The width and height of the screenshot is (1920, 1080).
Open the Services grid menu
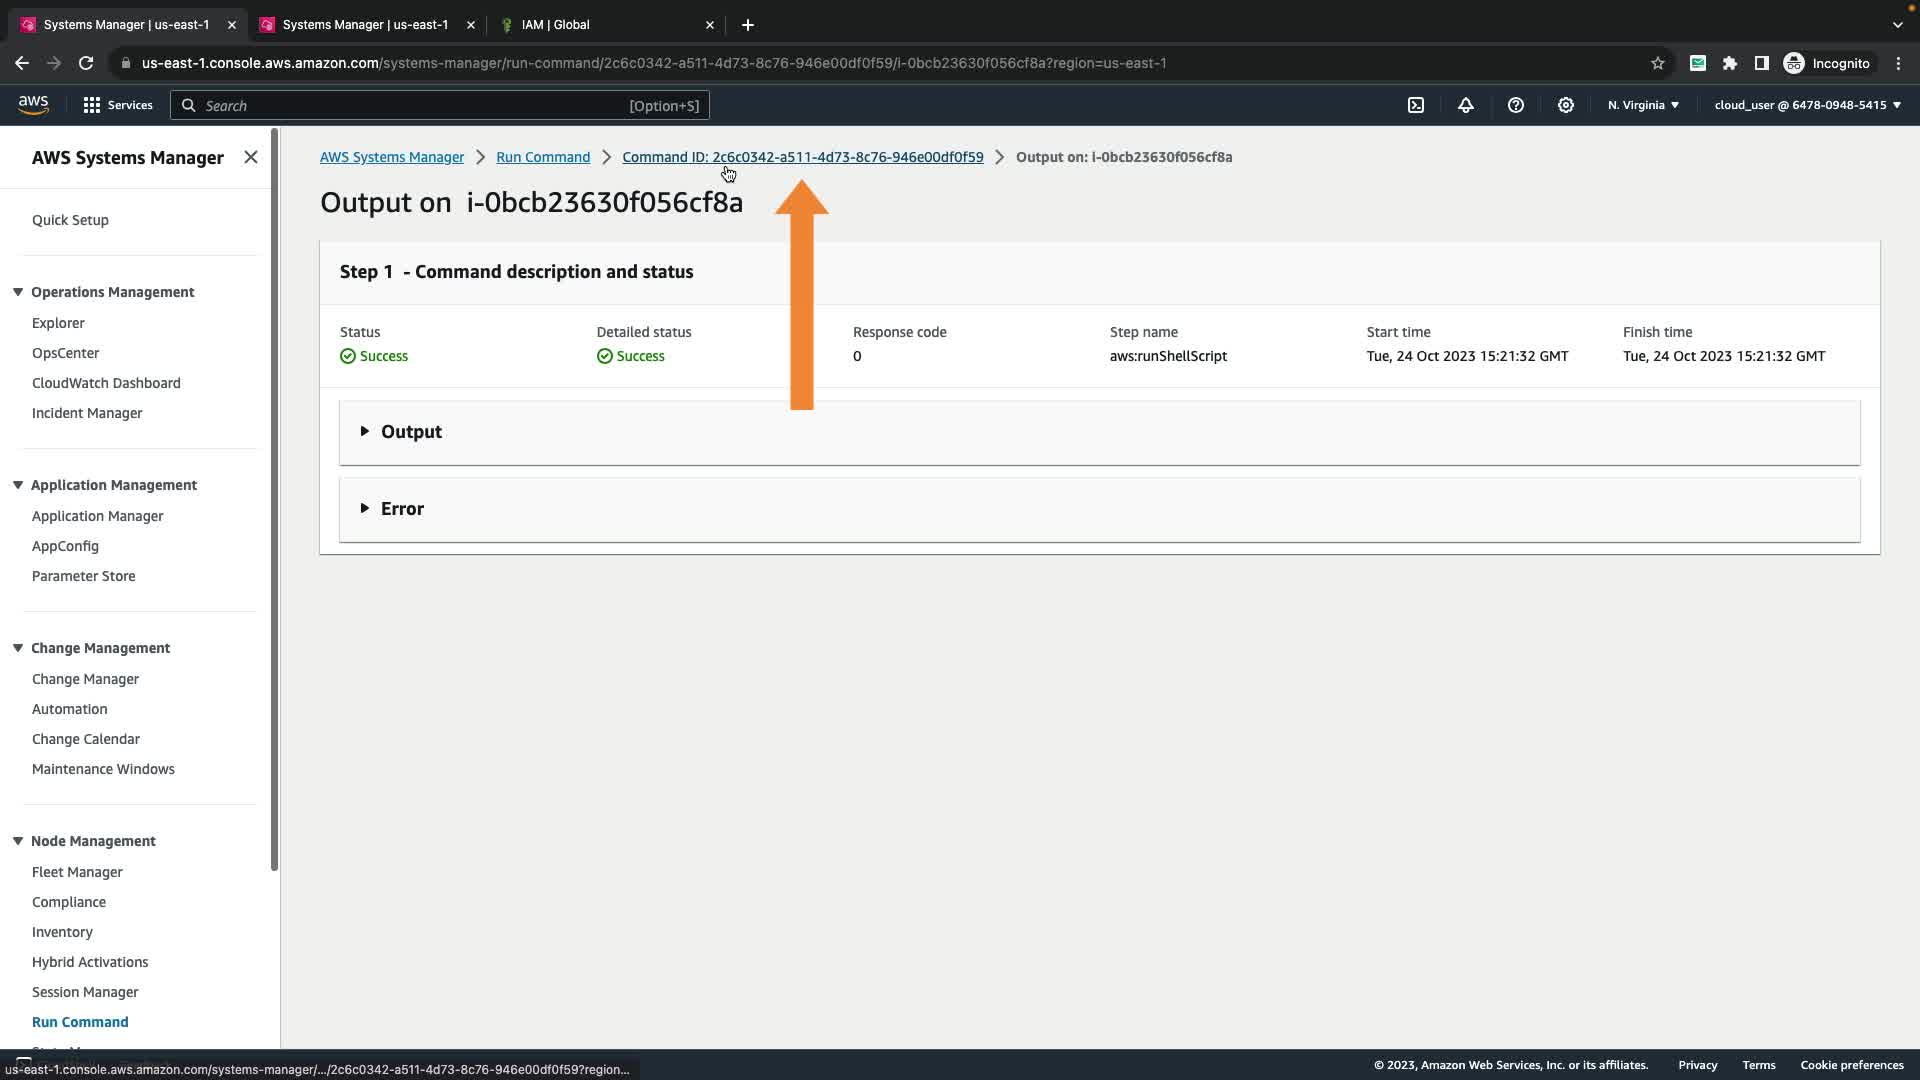tap(117, 105)
